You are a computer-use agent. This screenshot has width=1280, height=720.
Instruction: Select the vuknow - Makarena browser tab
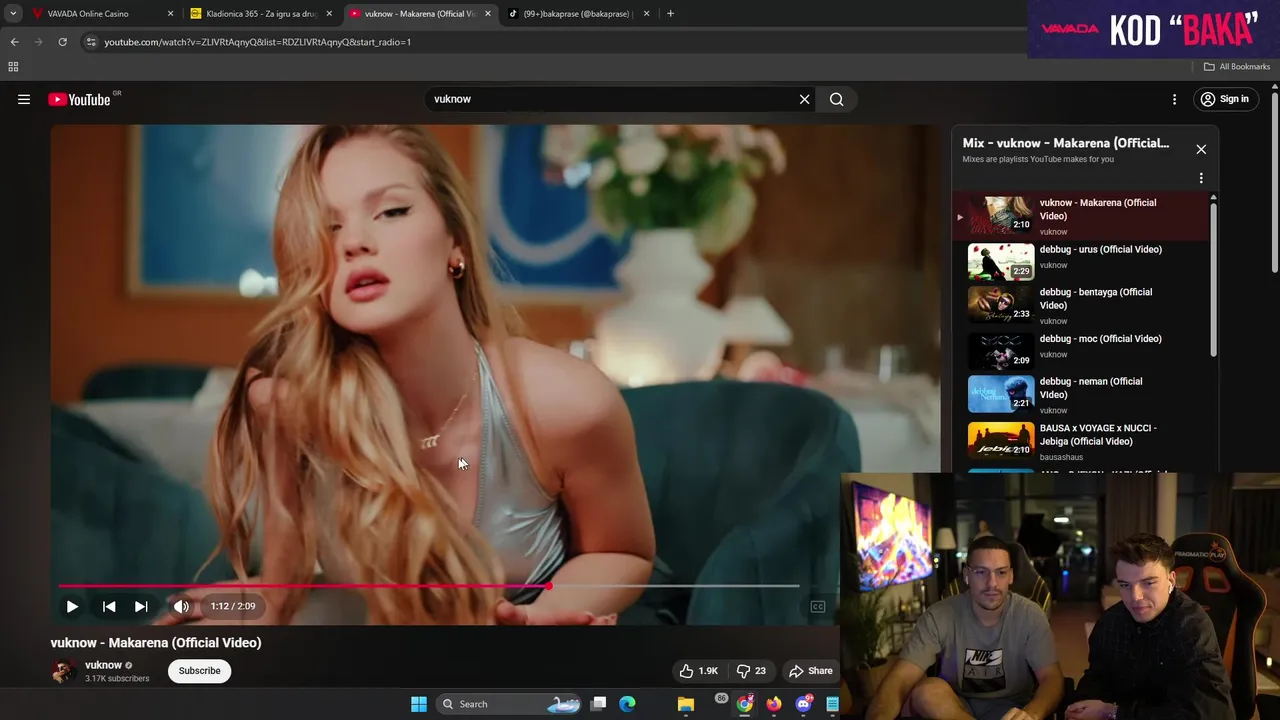(x=419, y=14)
